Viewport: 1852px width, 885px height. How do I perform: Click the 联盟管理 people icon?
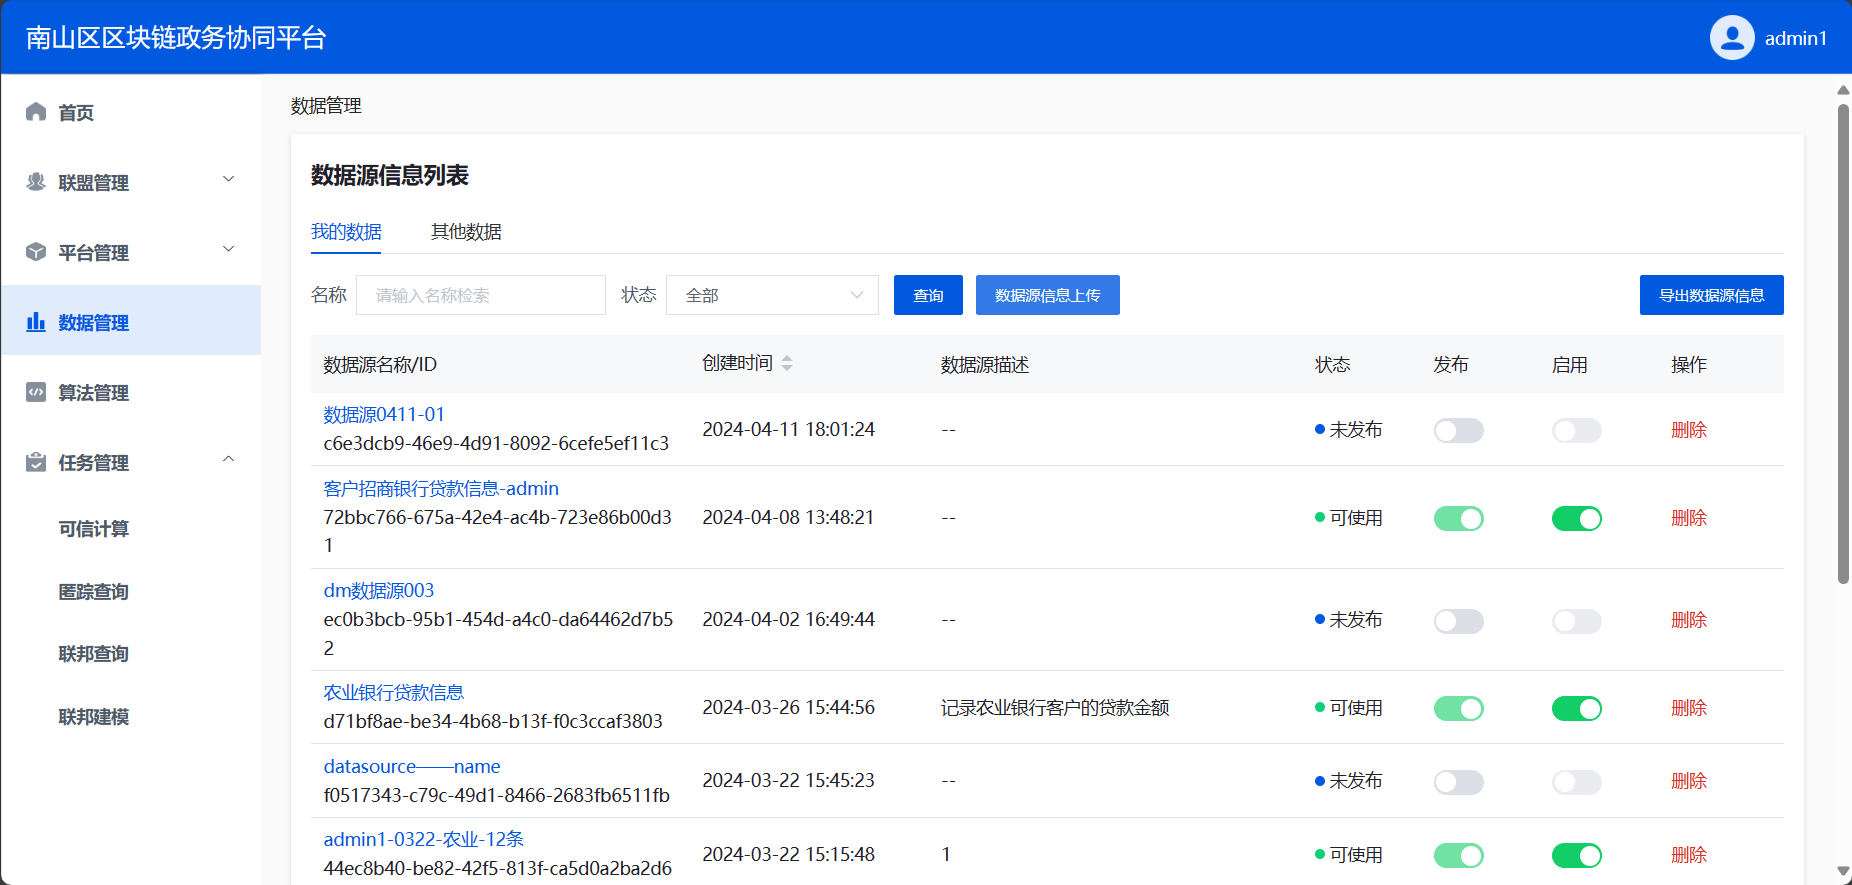[x=36, y=181]
